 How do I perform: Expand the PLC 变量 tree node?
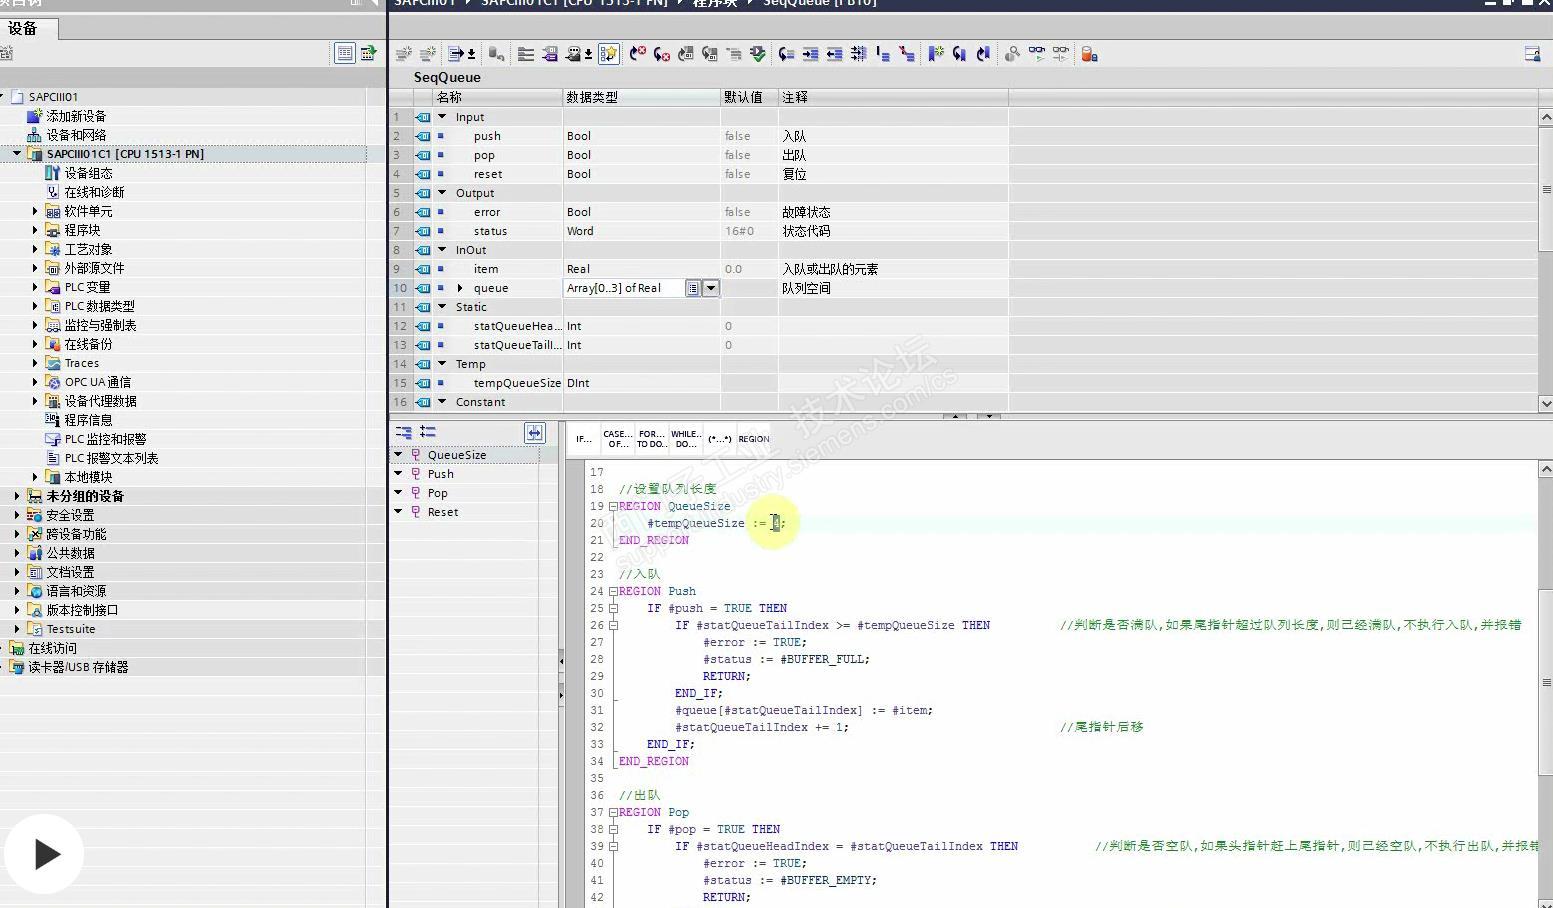[x=35, y=287]
